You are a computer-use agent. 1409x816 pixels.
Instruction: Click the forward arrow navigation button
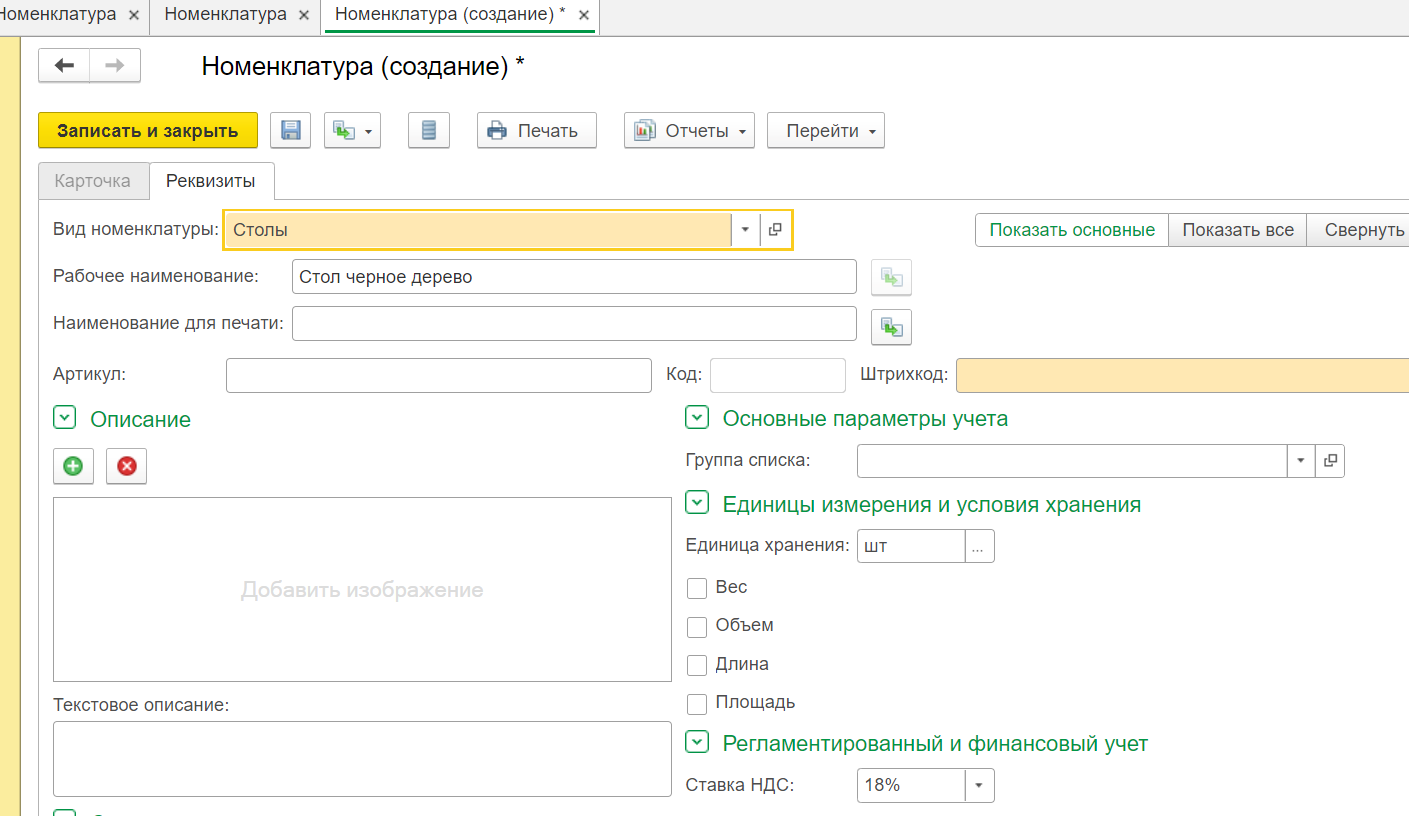pyautogui.click(x=115, y=66)
